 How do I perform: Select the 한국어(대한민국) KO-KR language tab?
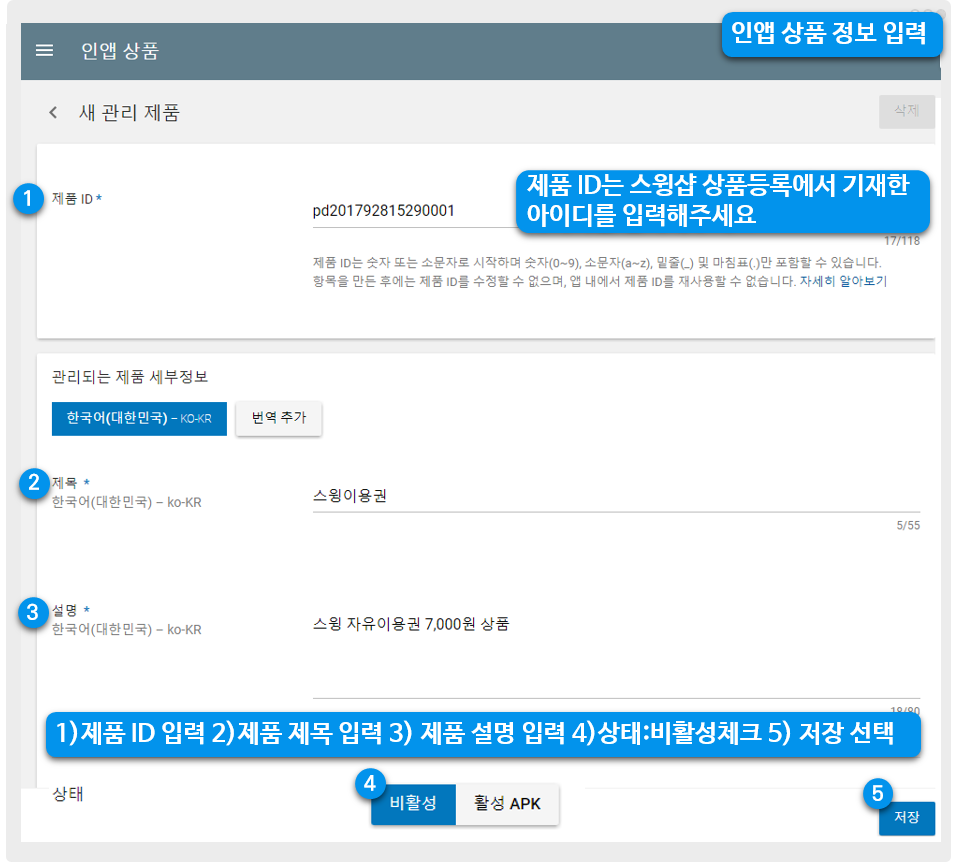coord(139,418)
